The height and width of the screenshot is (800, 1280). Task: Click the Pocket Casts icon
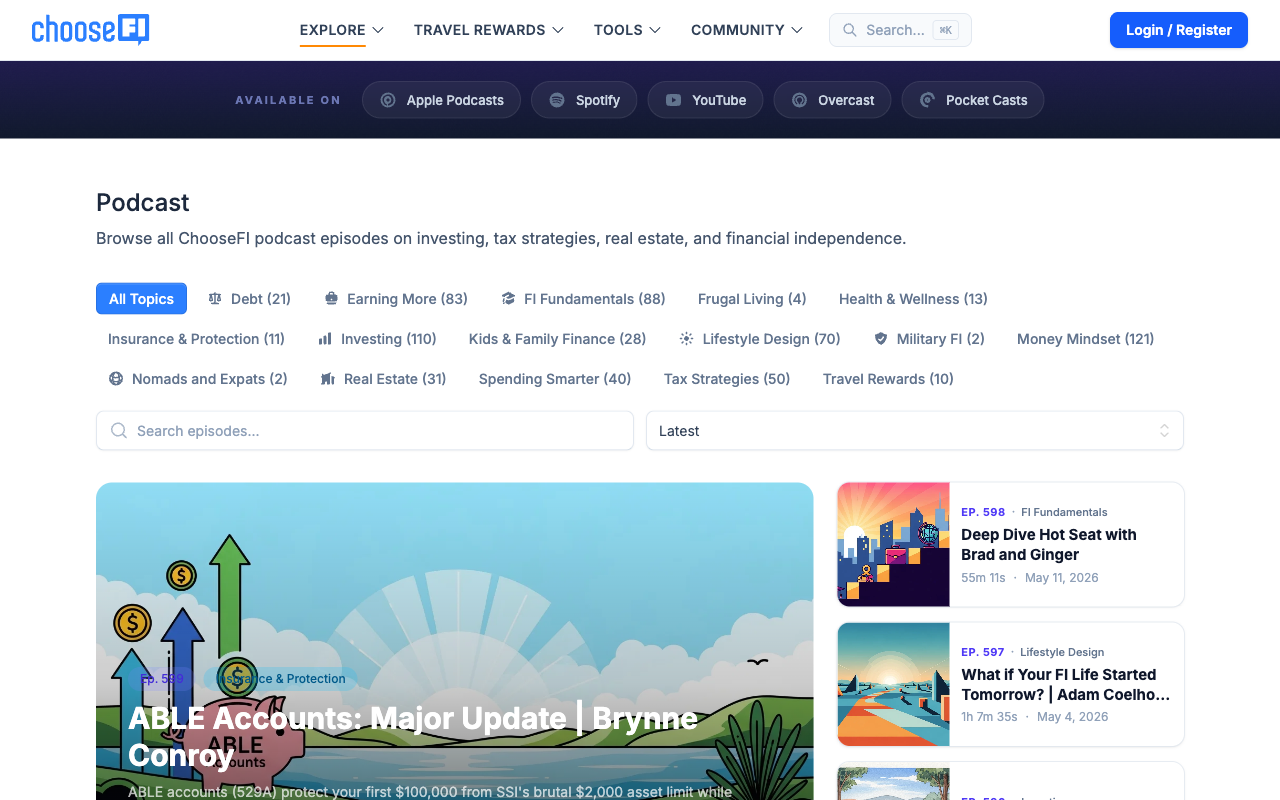[x=927, y=100]
